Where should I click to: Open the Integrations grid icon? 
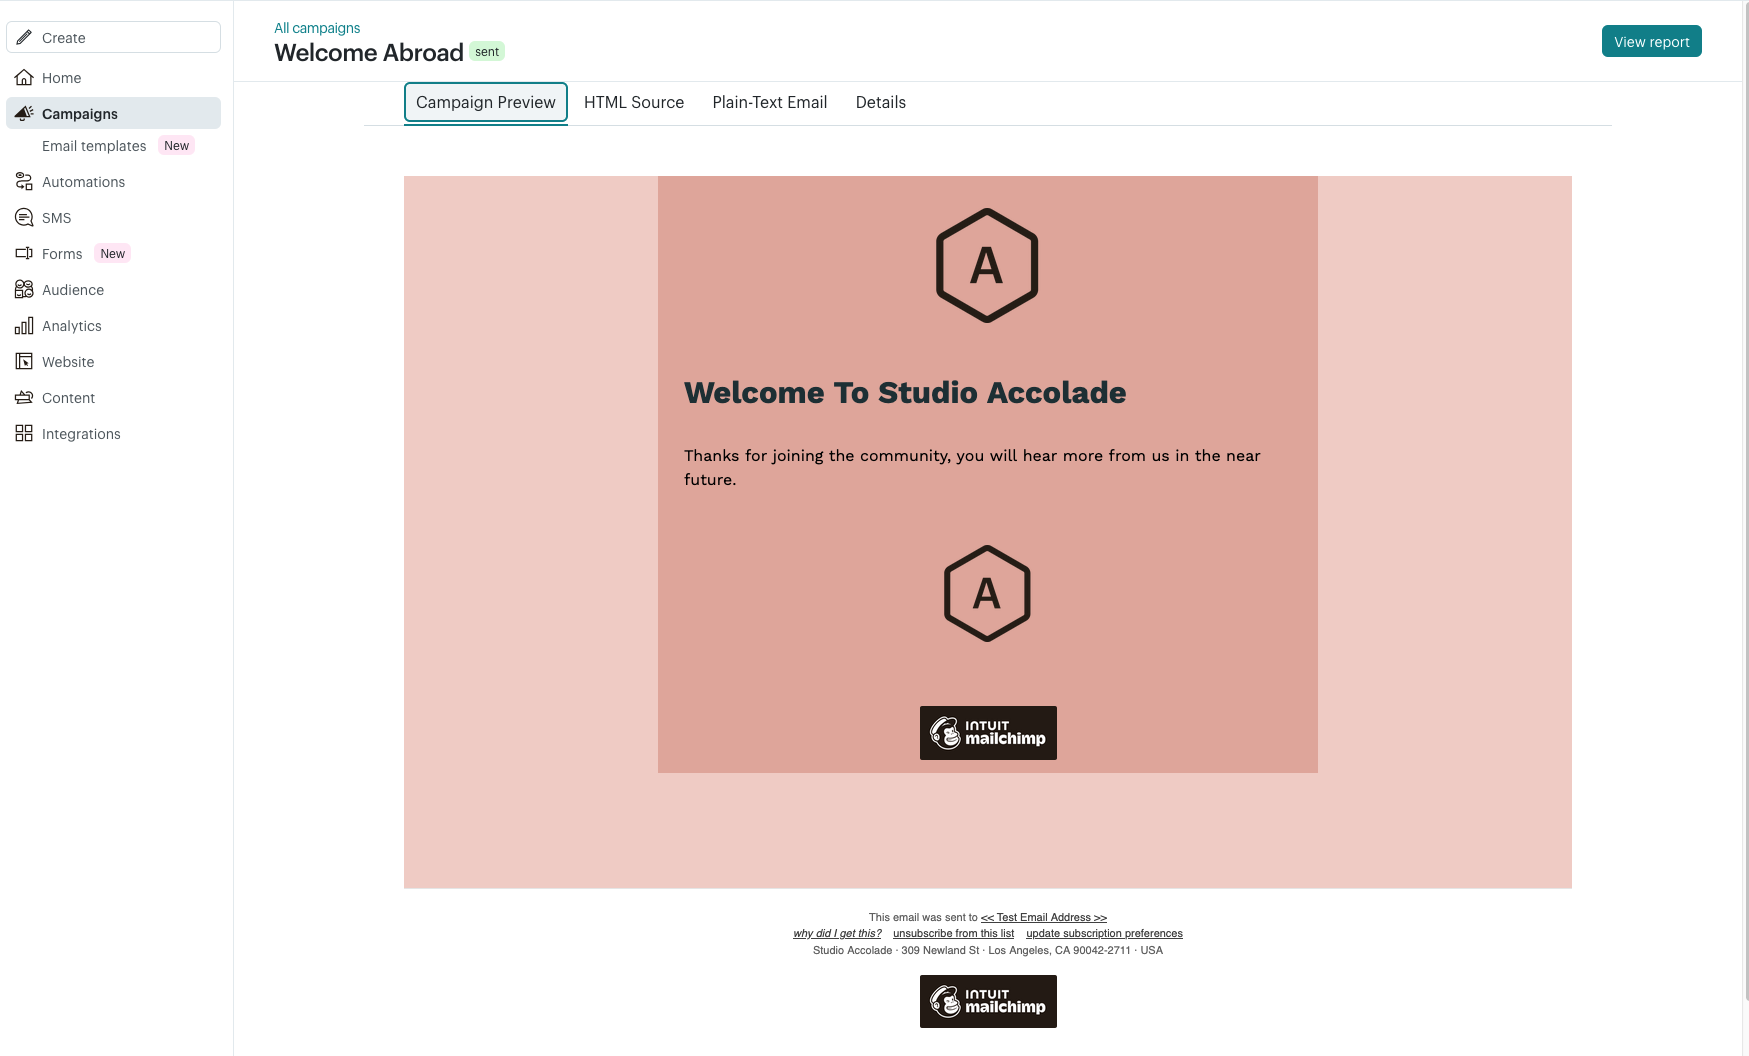pos(24,434)
